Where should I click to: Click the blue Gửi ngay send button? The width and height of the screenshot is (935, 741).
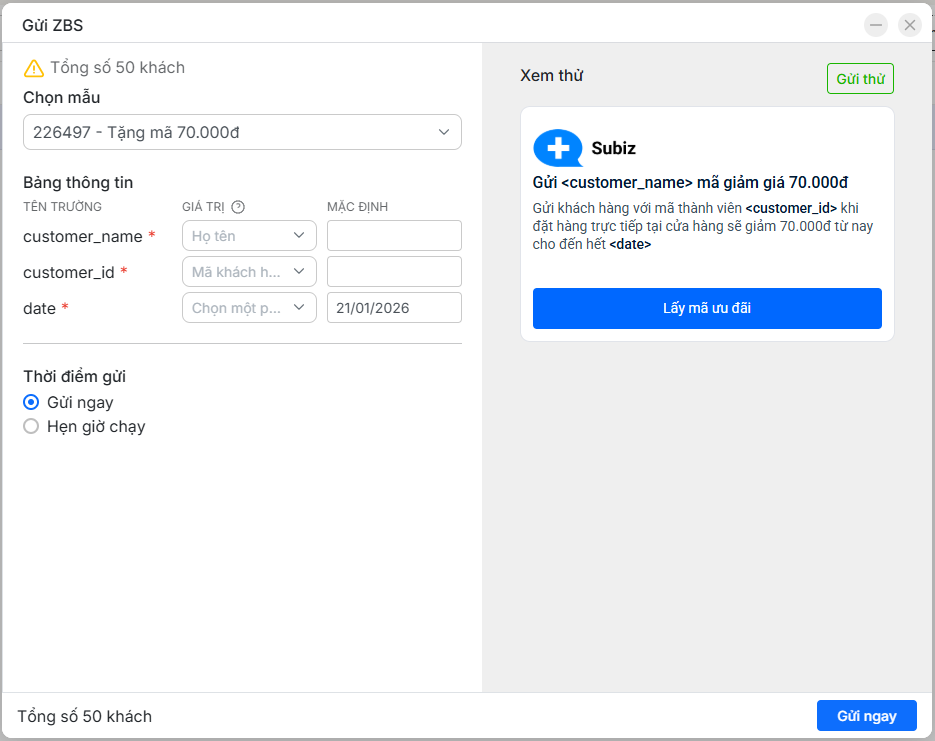(x=866, y=716)
